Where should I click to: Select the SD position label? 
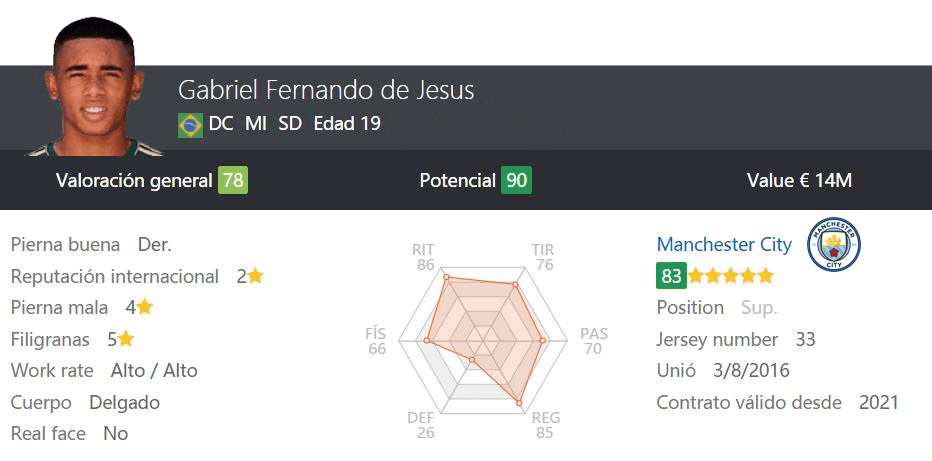(290, 124)
